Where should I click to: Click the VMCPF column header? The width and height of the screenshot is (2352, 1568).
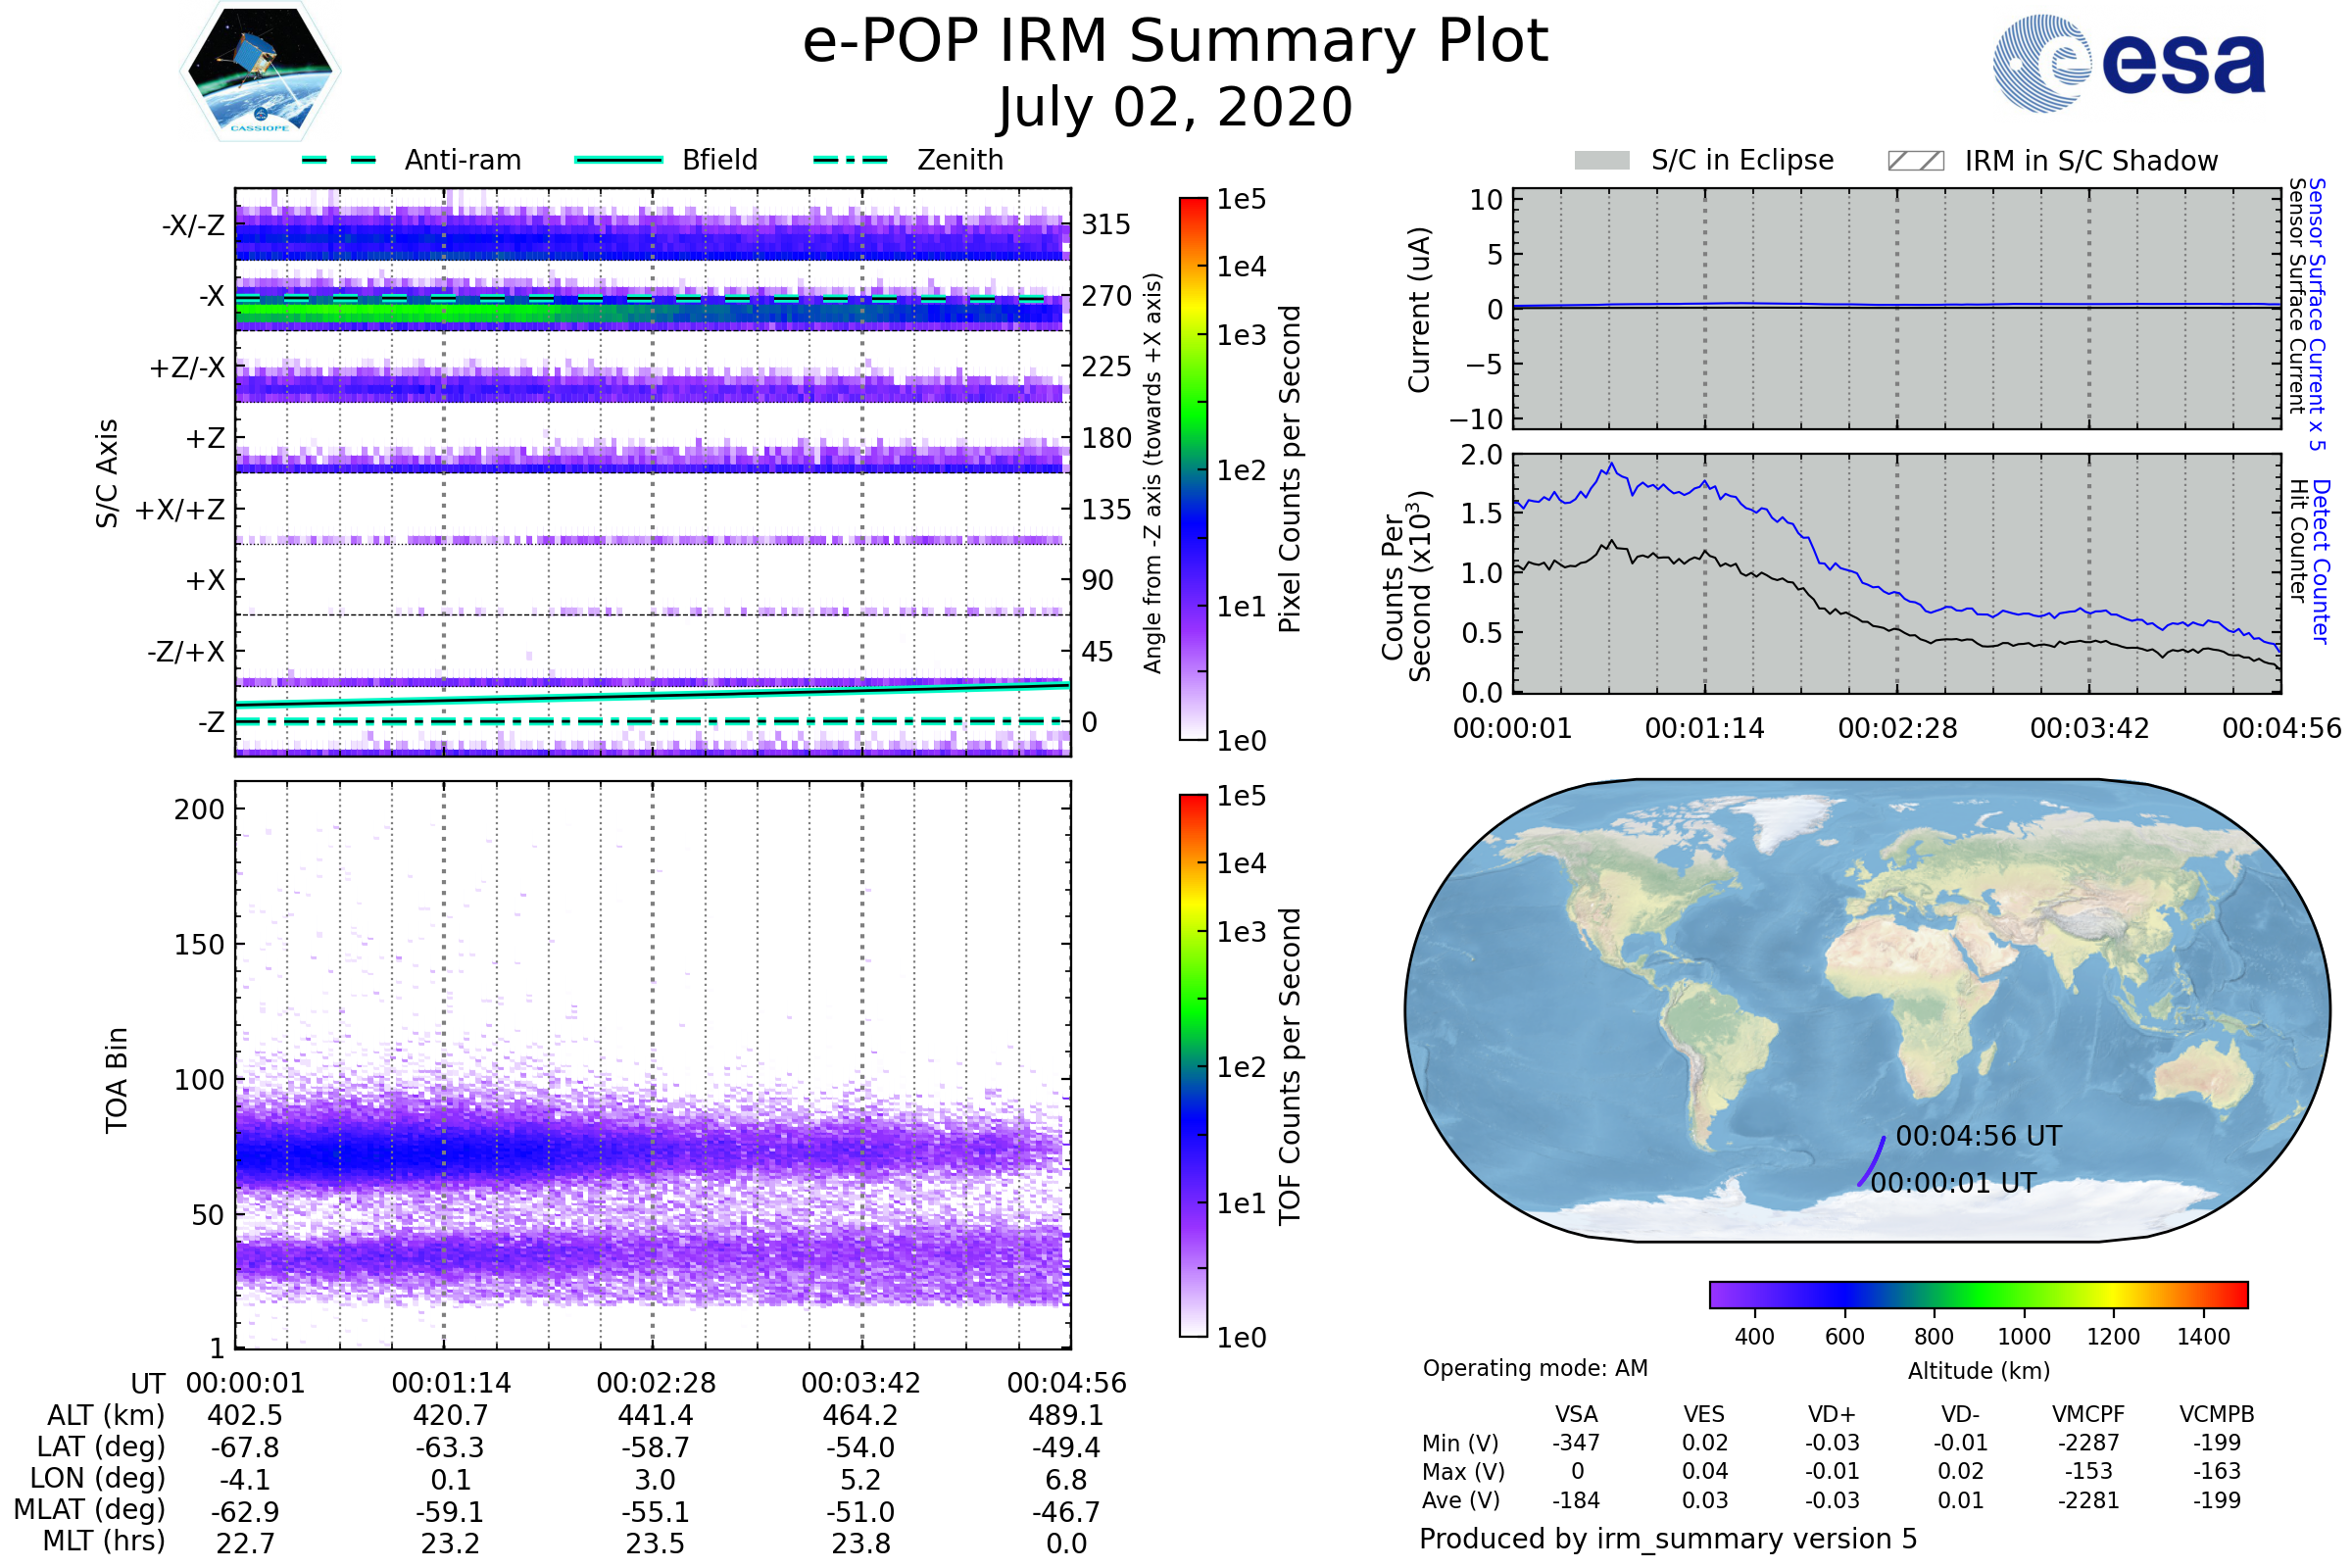point(2088,1414)
